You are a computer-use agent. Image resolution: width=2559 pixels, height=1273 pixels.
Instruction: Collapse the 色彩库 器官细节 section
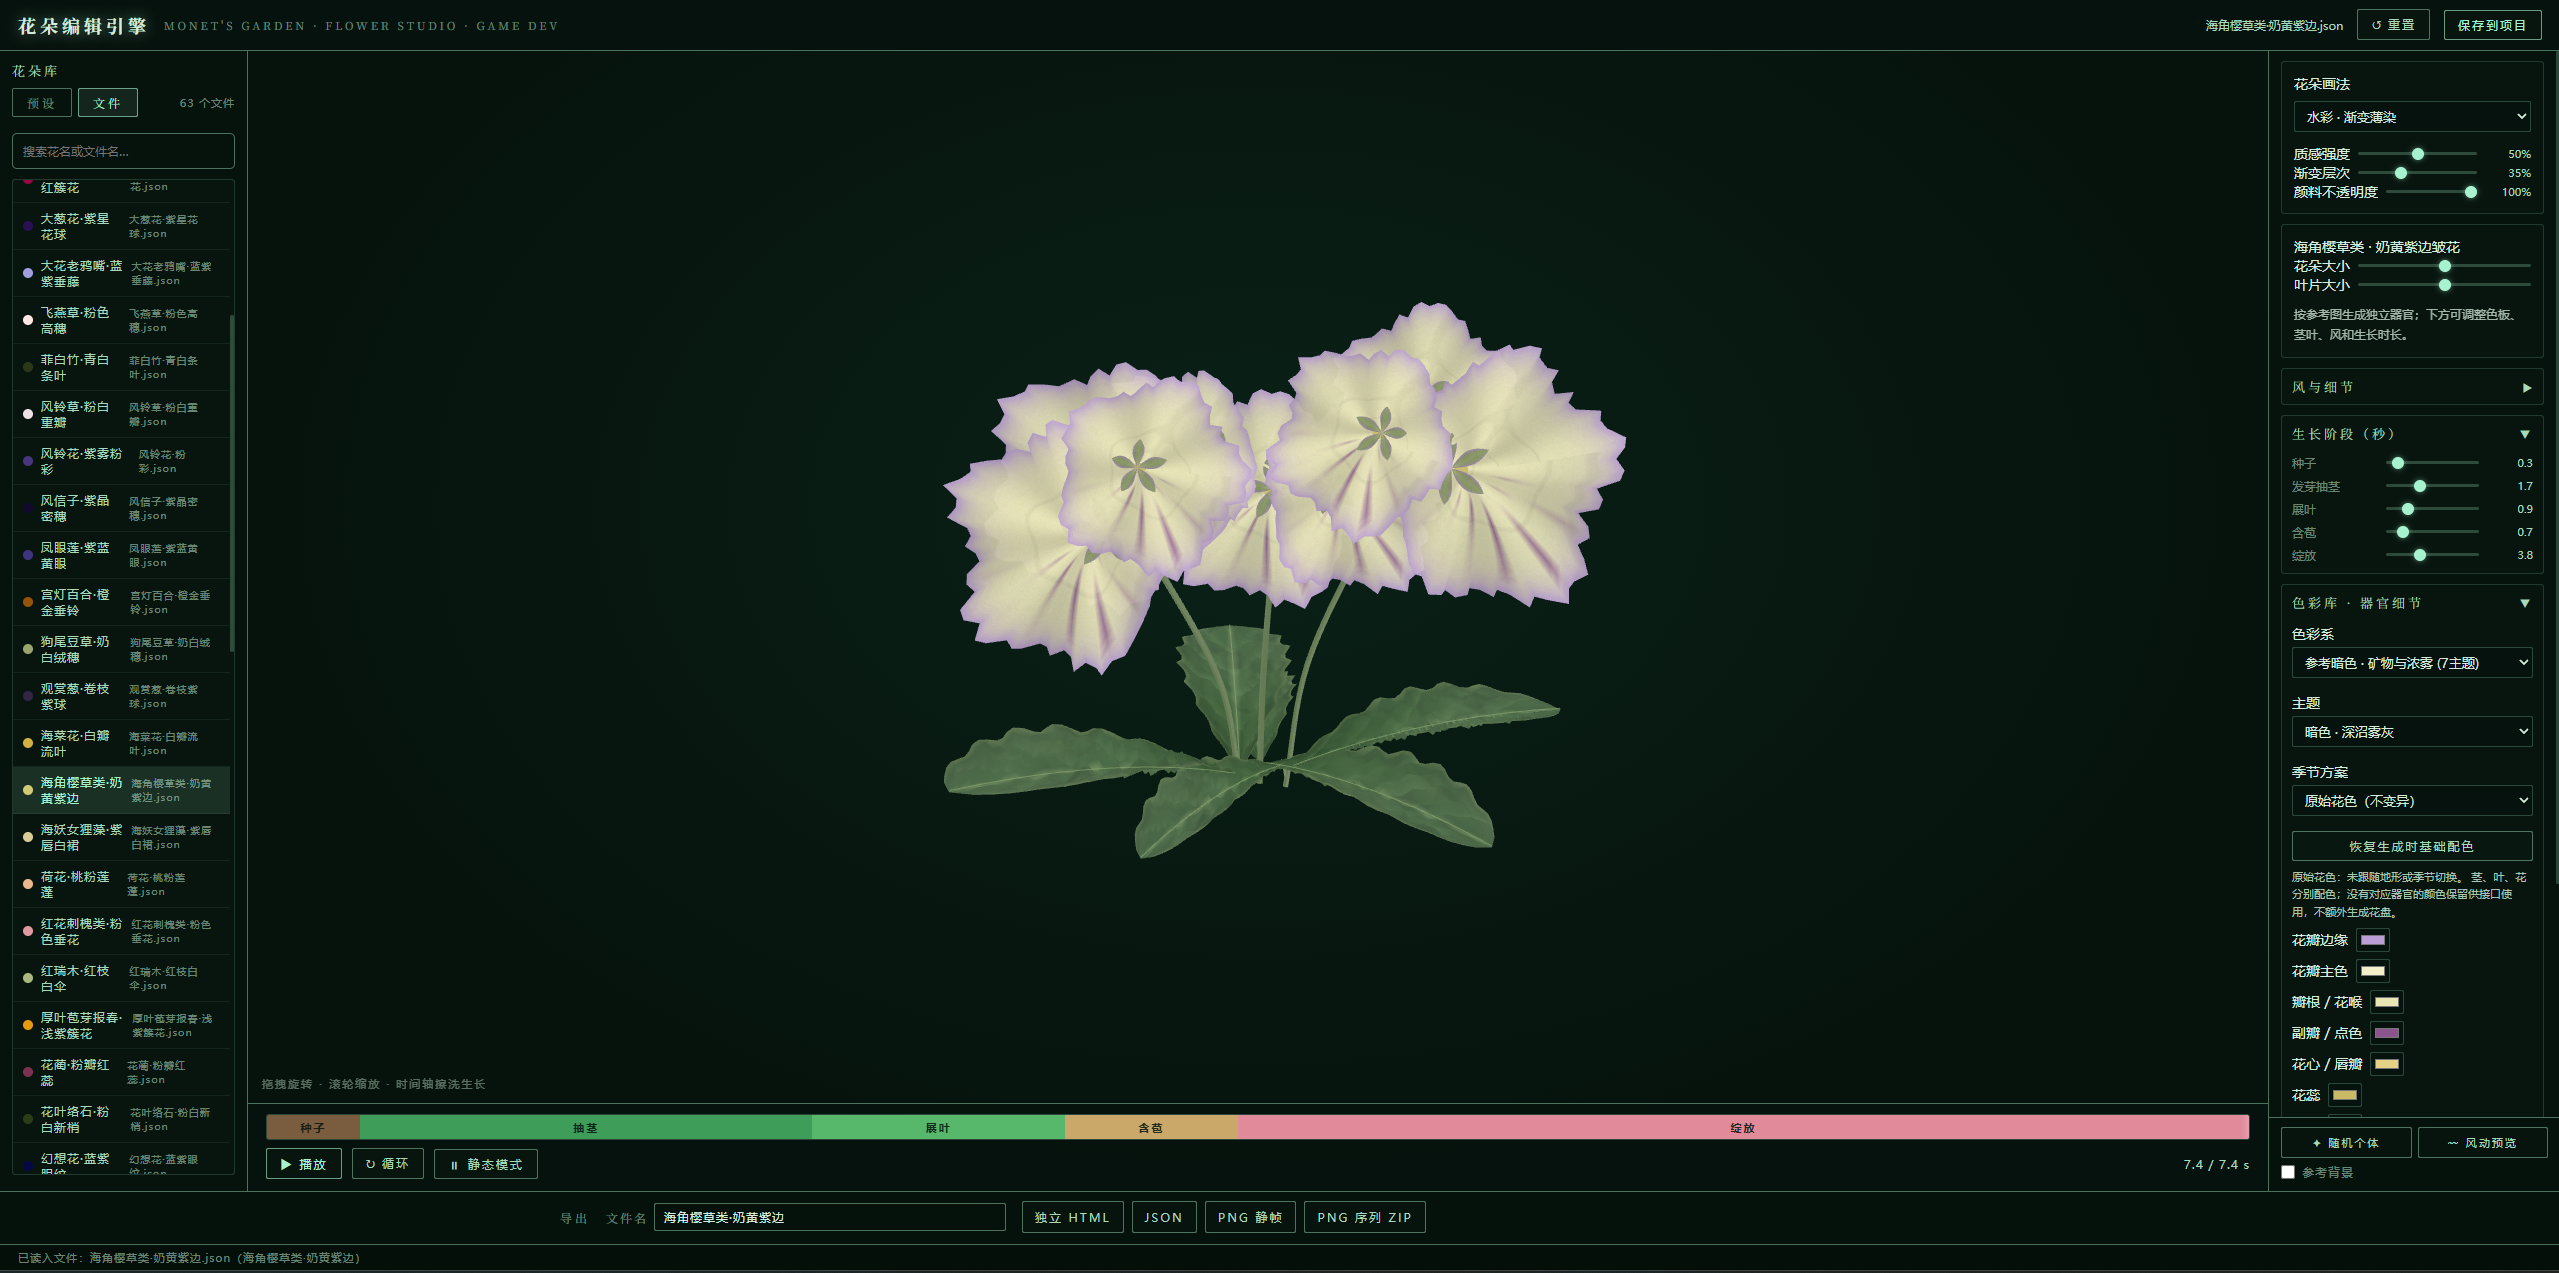pyautogui.click(x=2411, y=603)
